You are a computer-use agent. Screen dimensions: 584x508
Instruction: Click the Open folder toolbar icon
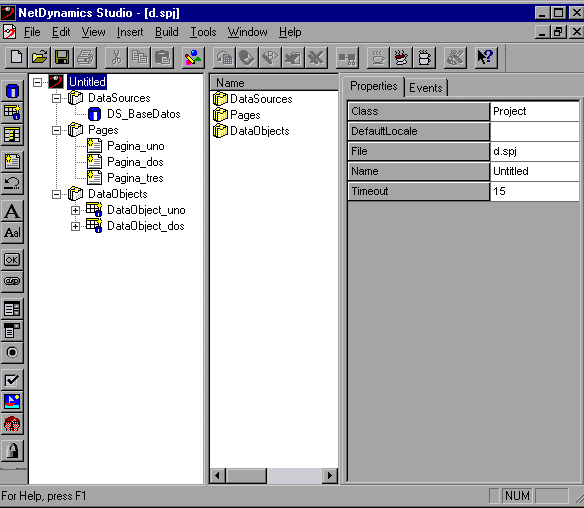click(39, 58)
